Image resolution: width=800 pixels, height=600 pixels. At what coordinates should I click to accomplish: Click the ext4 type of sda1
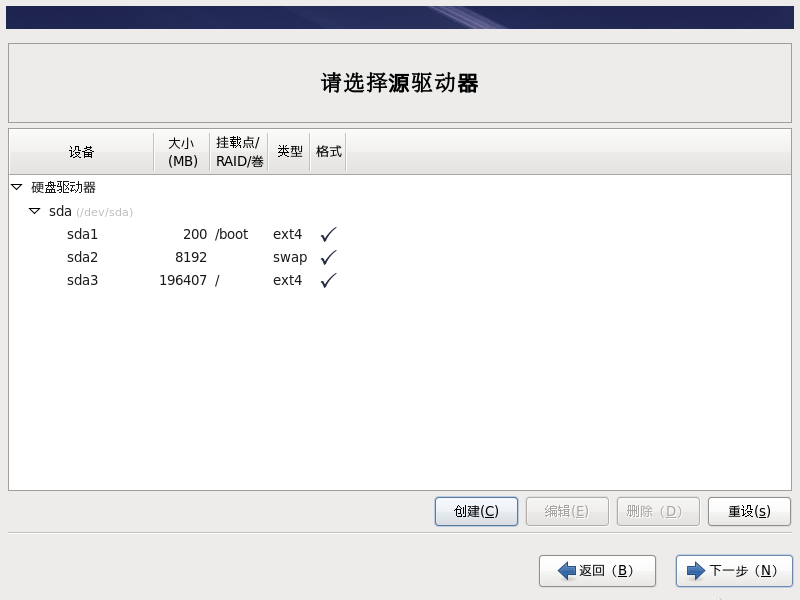pyautogui.click(x=287, y=234)
